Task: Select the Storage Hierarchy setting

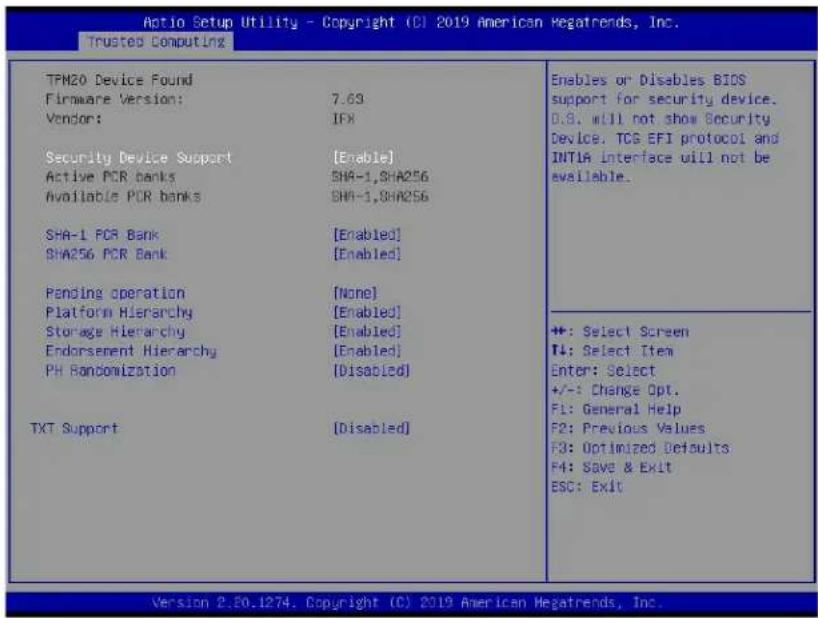Action: click(x=115, y=331)
